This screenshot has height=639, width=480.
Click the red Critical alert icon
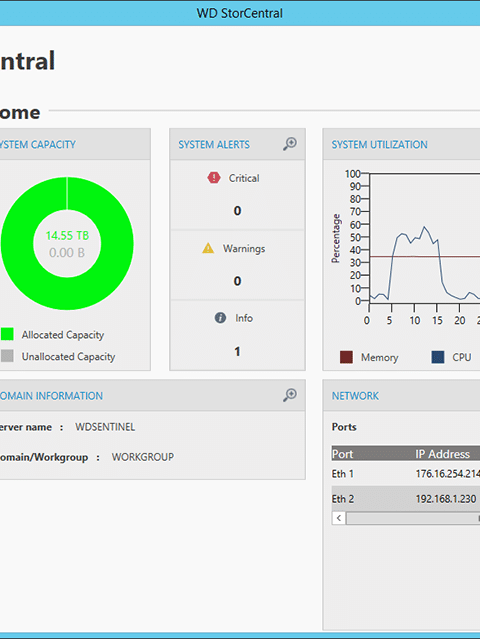click(214, 178)
